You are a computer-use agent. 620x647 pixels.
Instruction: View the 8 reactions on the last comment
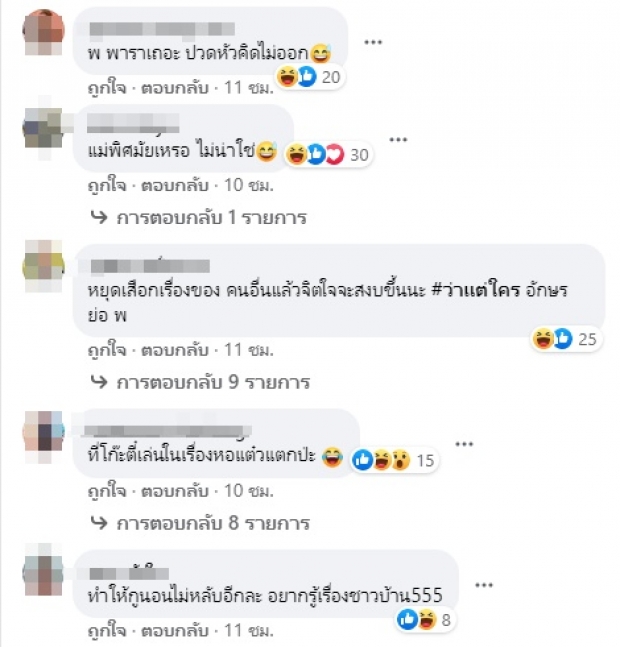point(425,619)
